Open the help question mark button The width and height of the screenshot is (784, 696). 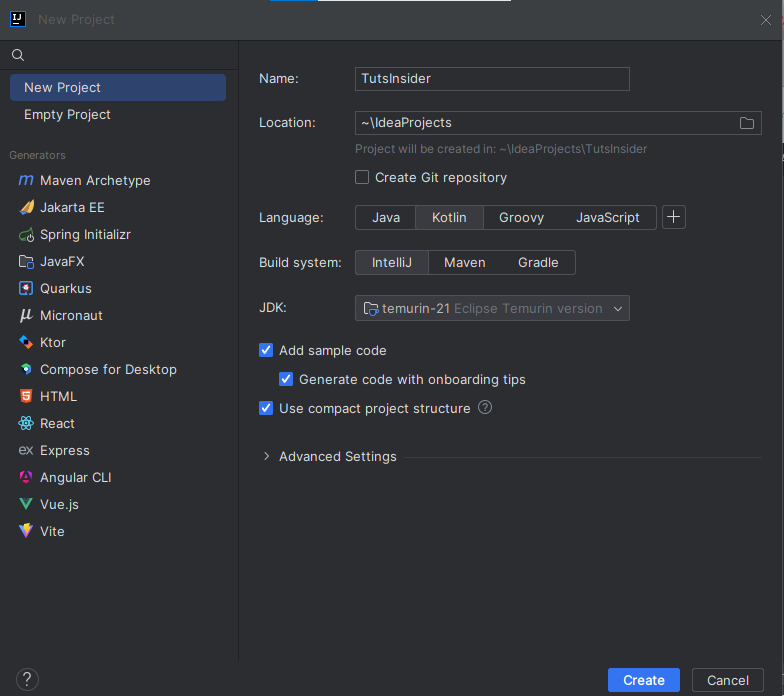click(x=27, y=680)
